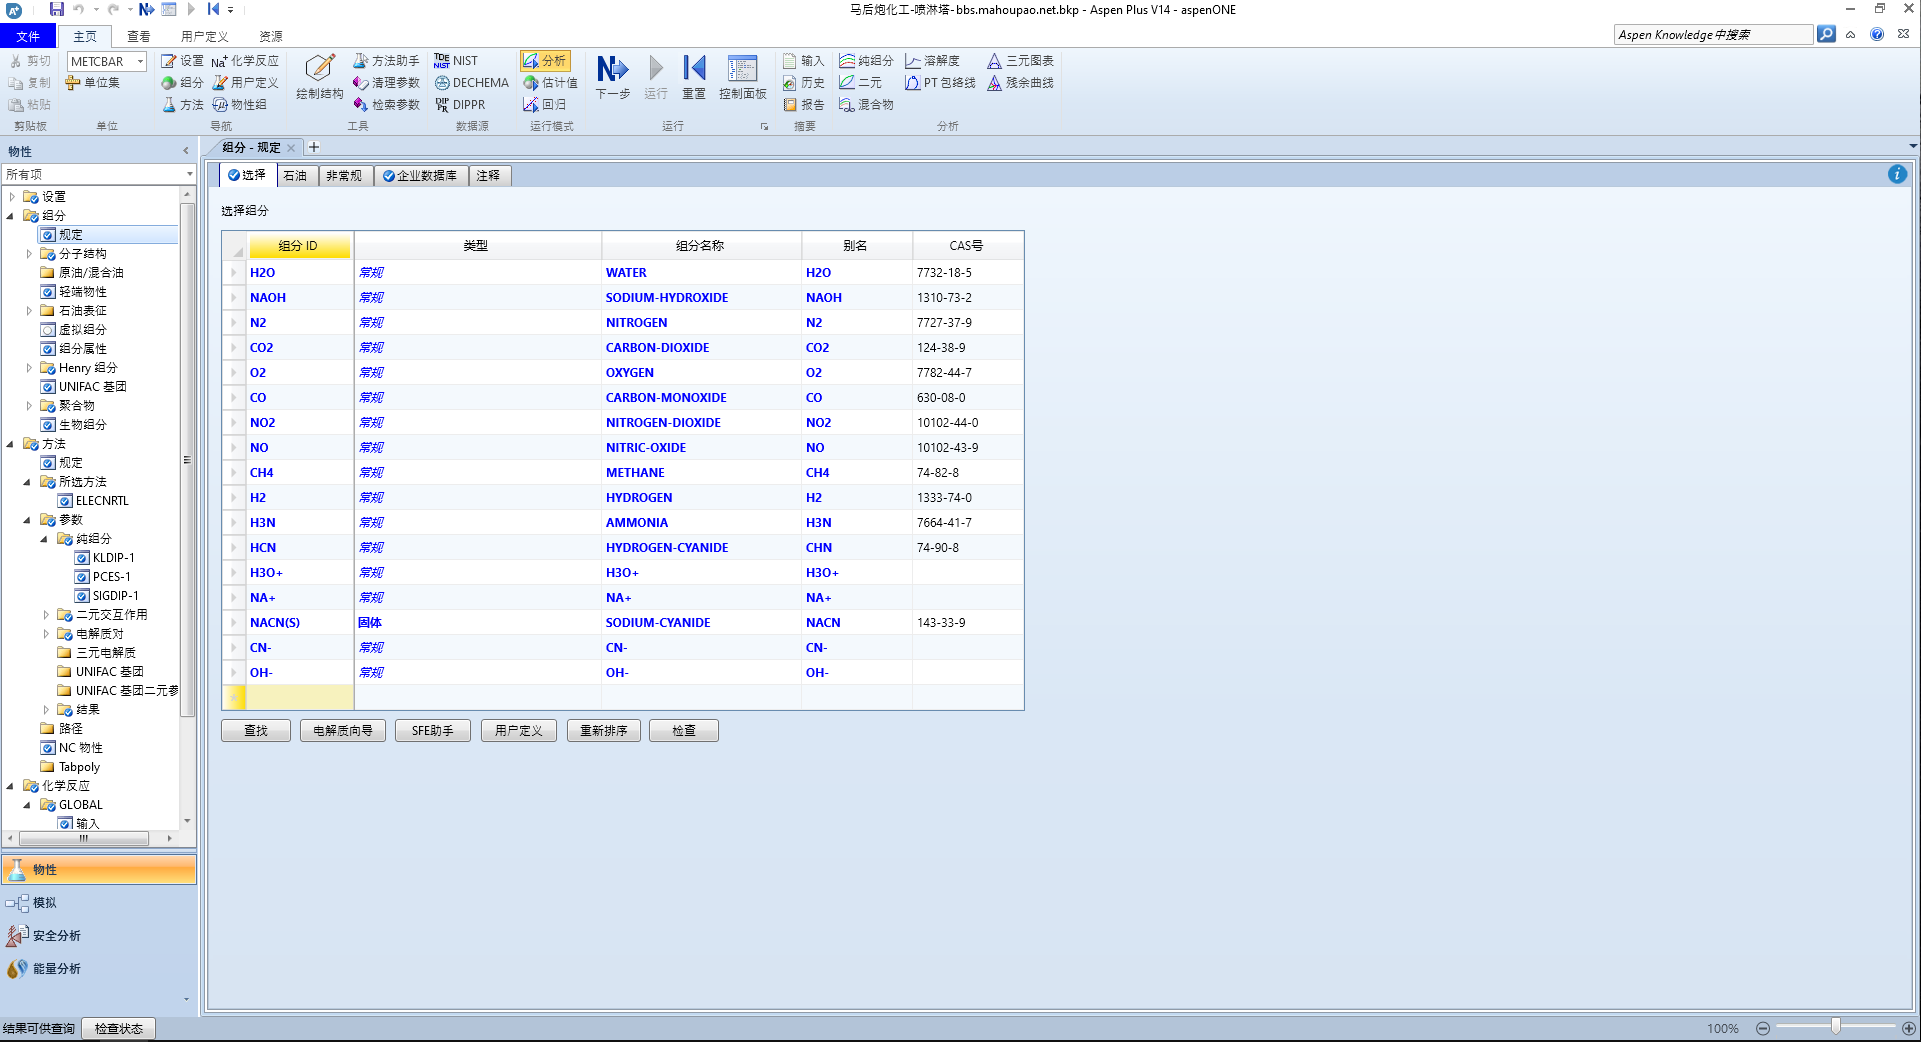Click the zoom in plus button
The width and height of the screenshot is (1921, 1042).
pos(1908,1028)
